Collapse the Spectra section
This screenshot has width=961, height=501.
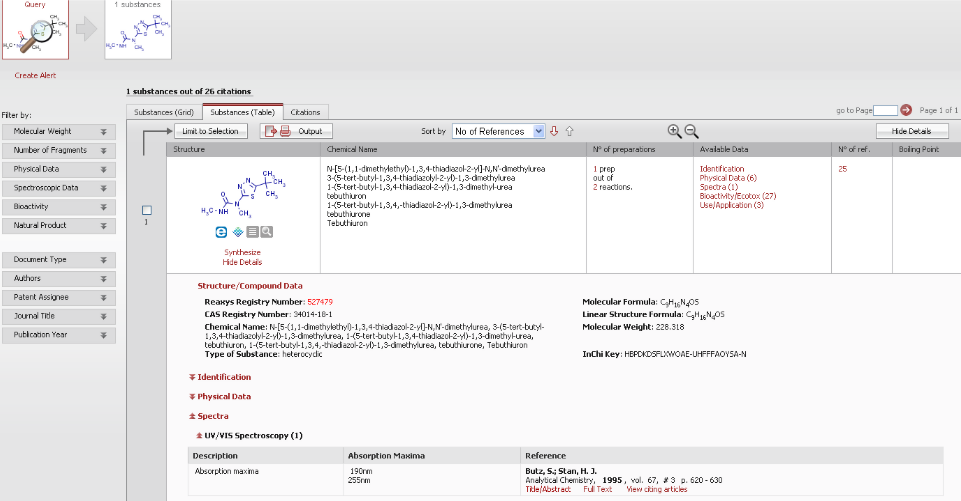(209, 416)
